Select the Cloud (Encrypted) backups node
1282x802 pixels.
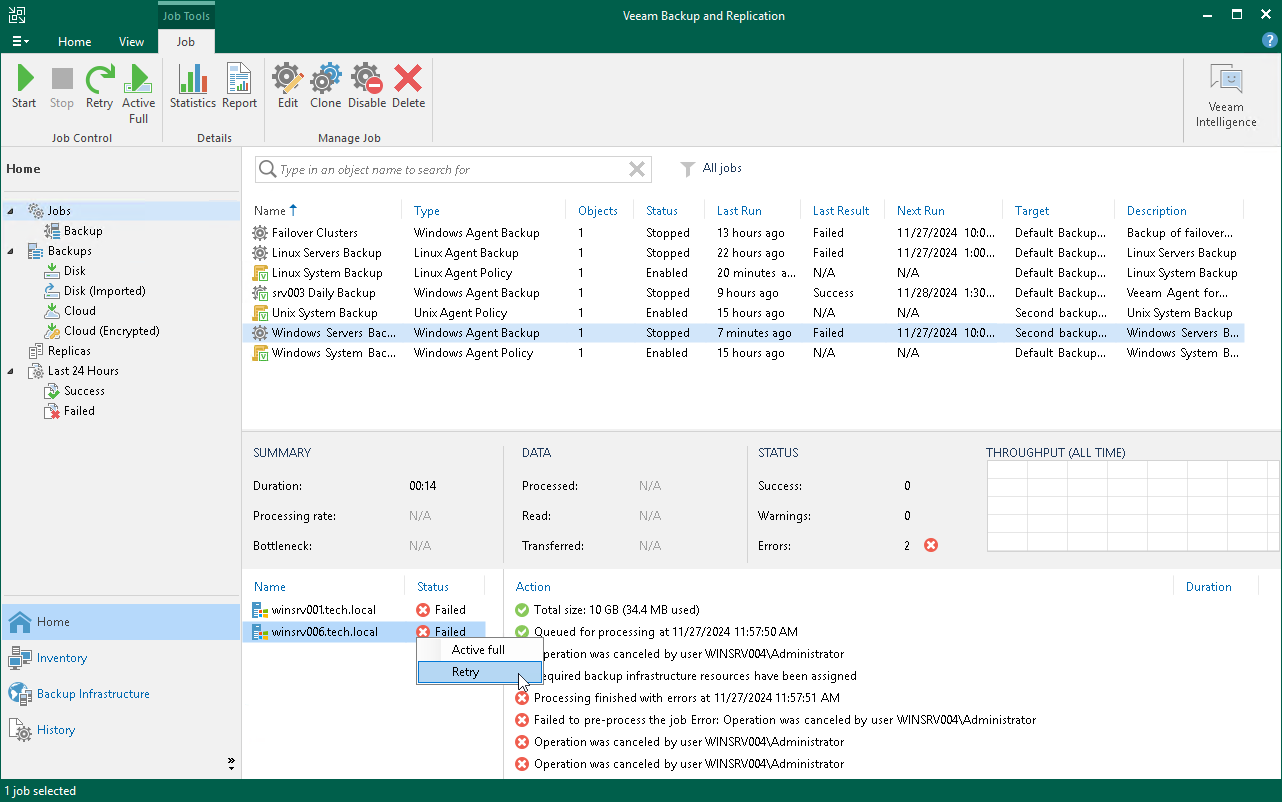pos(111,331)
